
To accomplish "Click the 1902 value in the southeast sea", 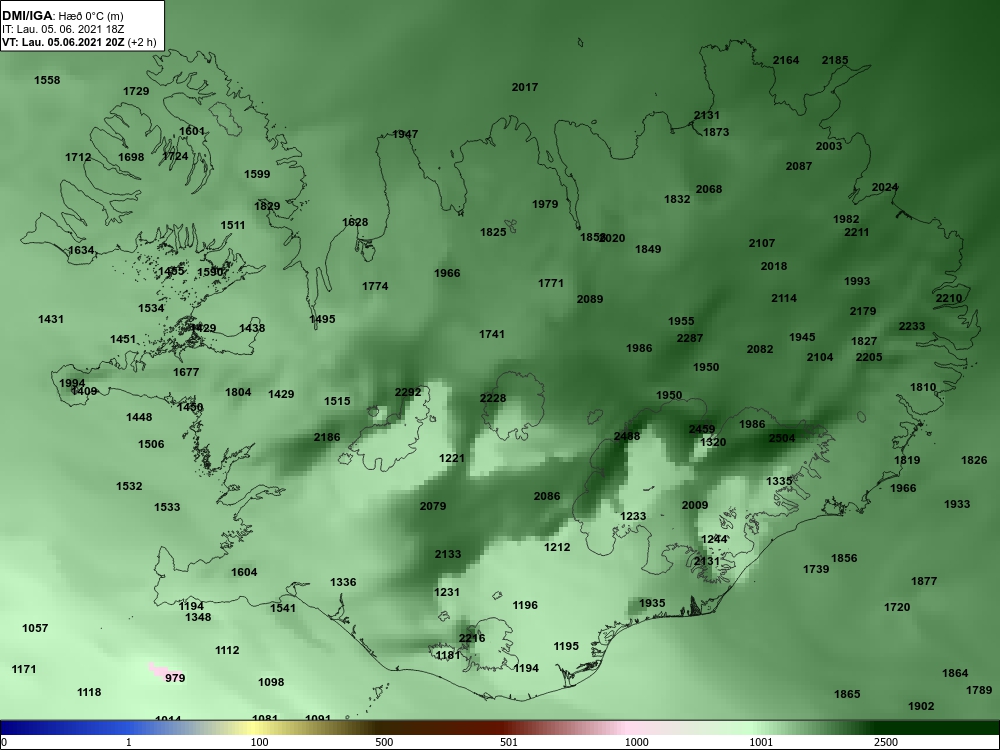I will click(x=921, y=707).
